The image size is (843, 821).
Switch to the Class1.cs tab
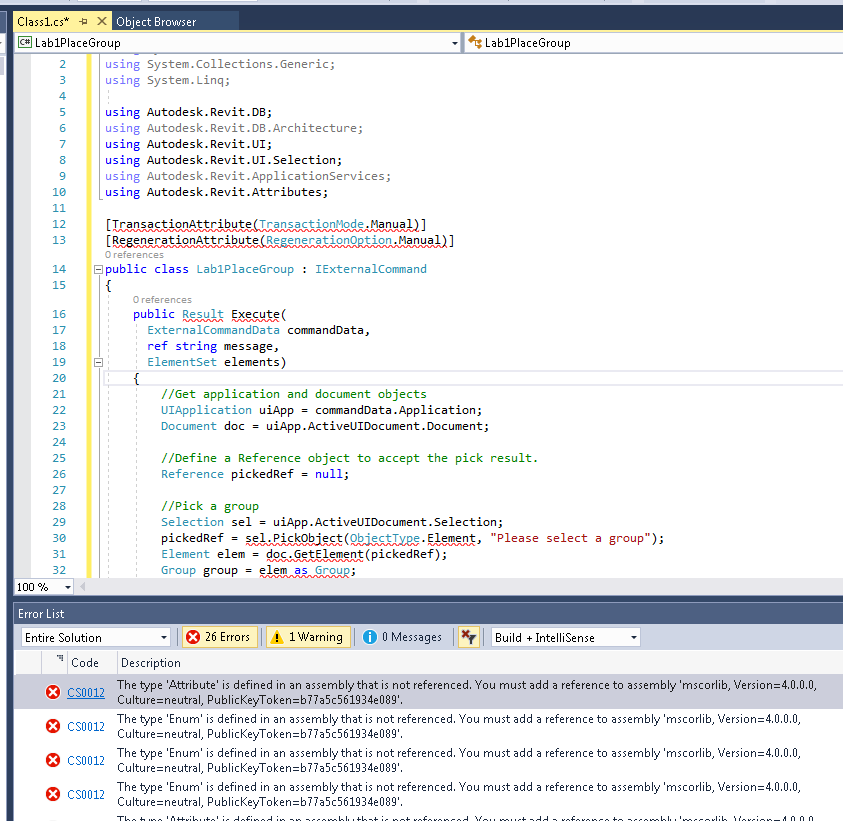[44, 22]
